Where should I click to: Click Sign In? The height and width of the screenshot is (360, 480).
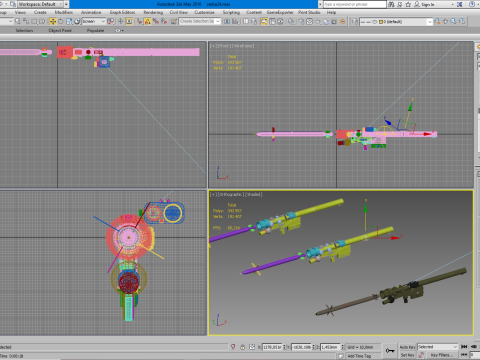(428, 4)
